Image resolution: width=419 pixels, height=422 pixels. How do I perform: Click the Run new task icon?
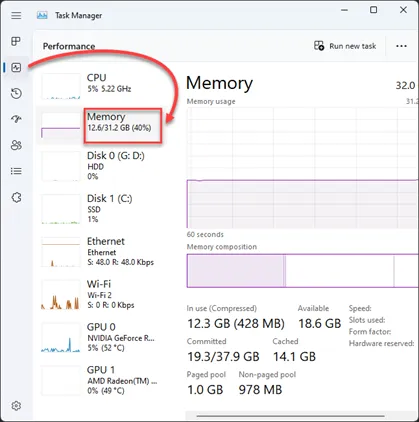319,46
